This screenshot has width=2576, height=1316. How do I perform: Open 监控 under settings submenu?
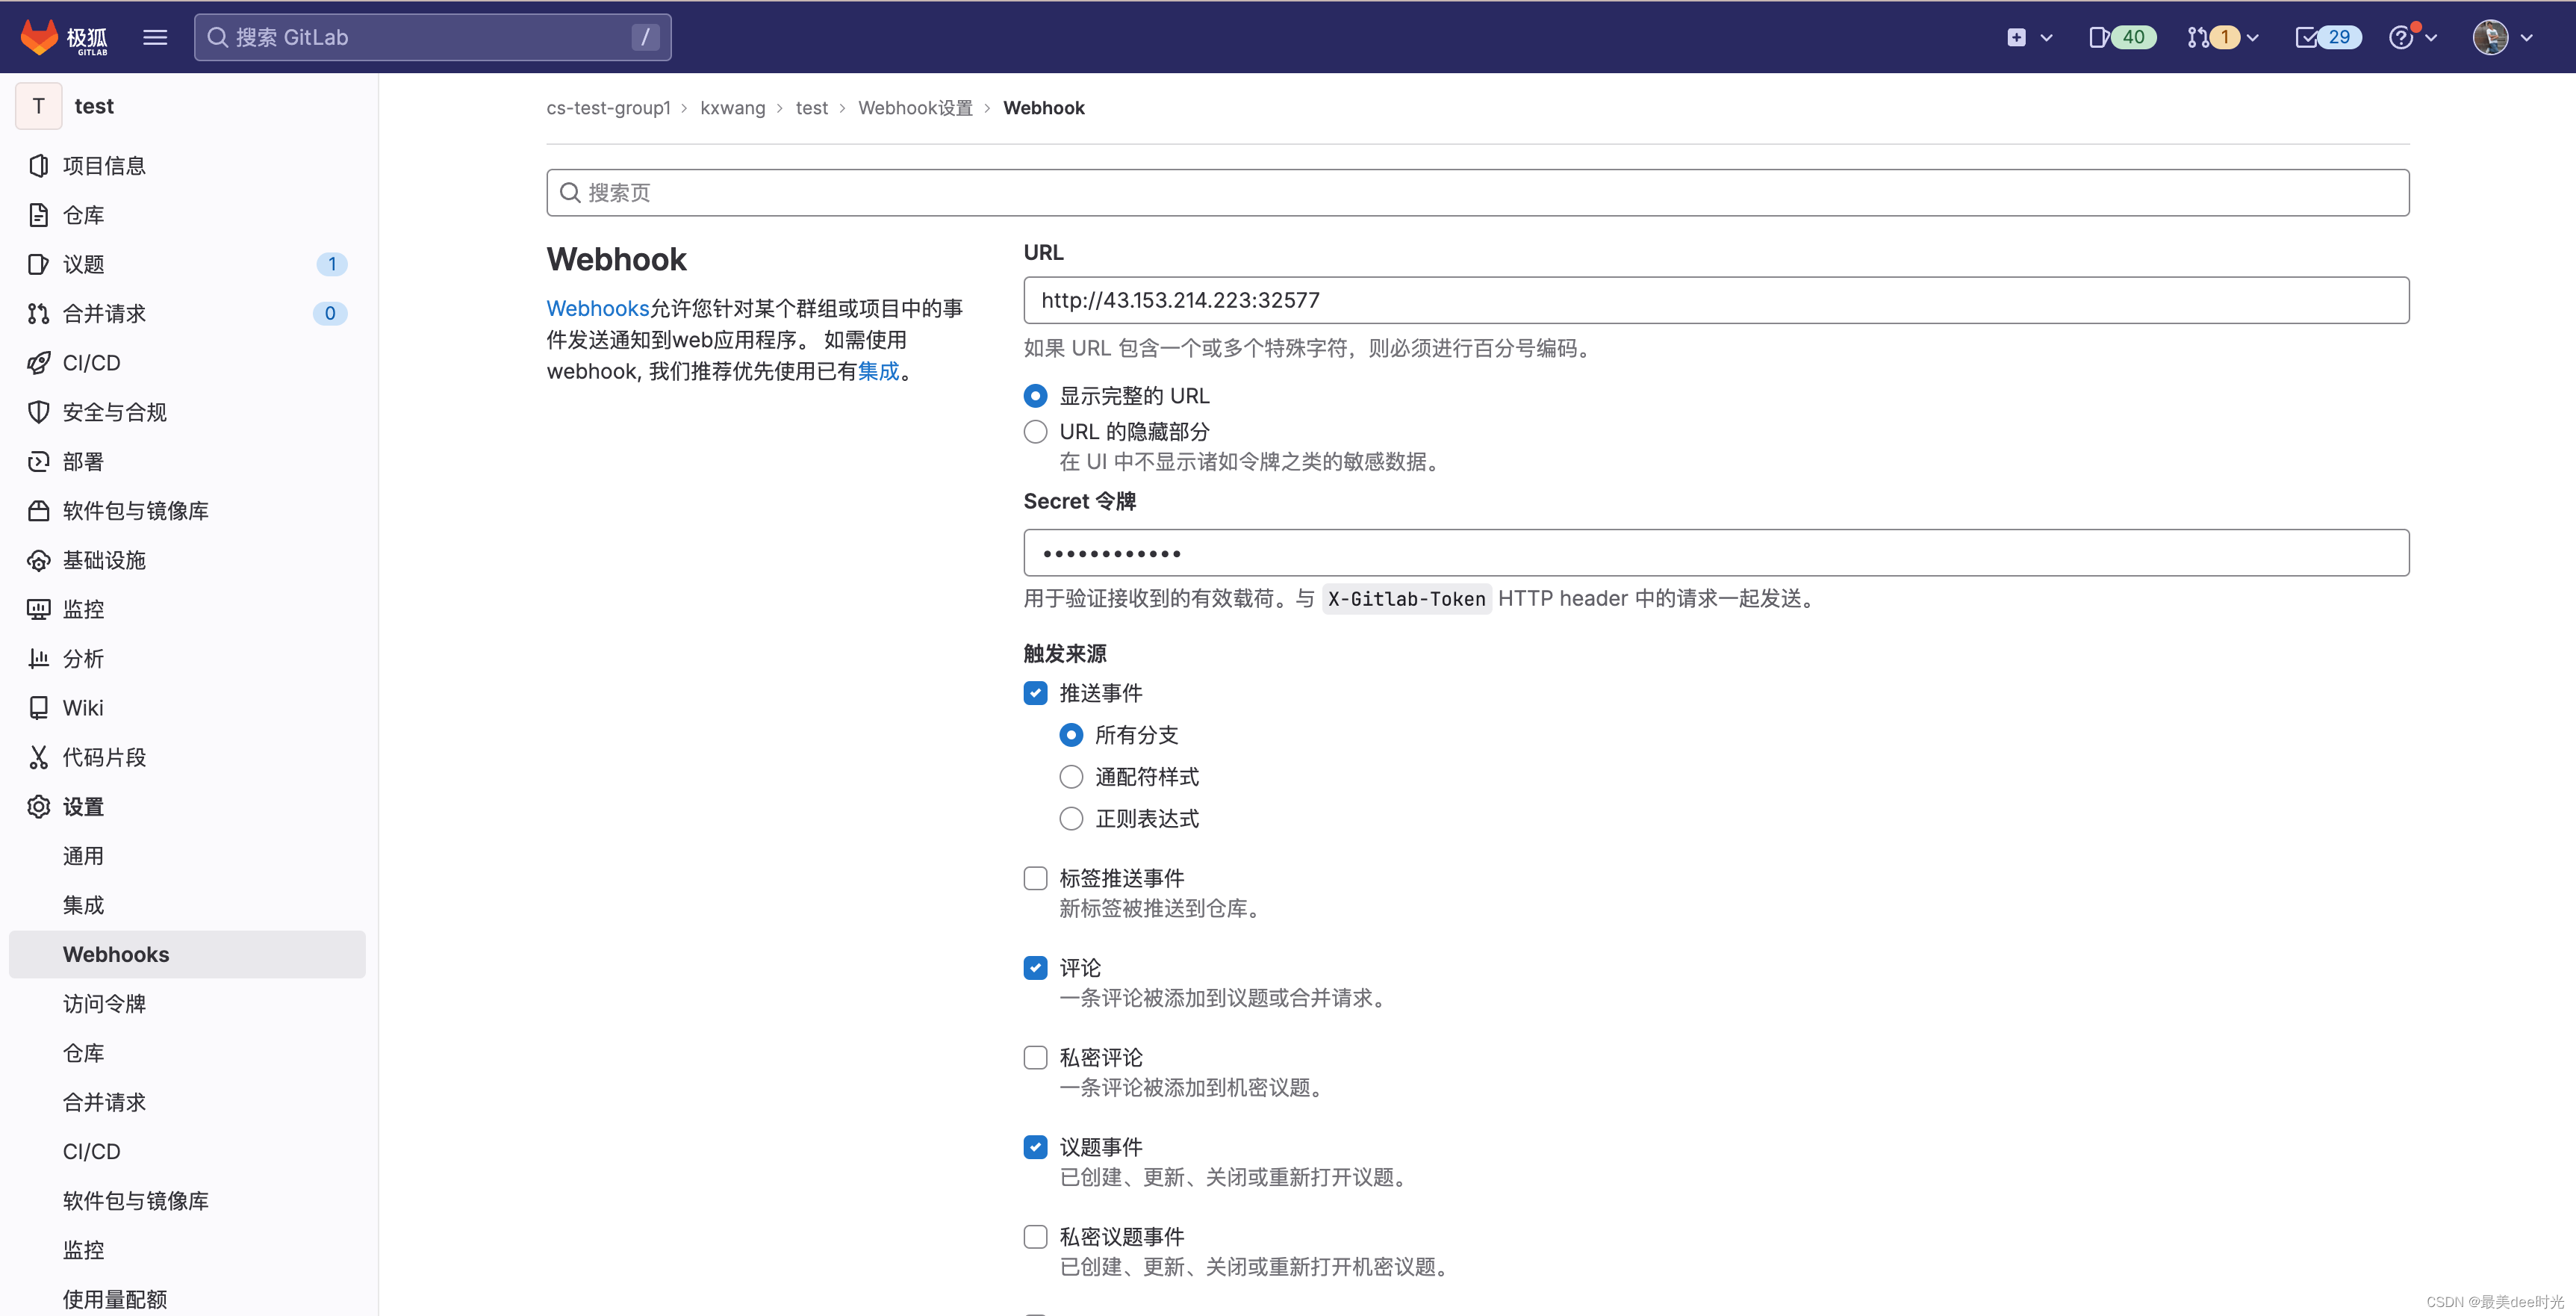point(187,1250)
